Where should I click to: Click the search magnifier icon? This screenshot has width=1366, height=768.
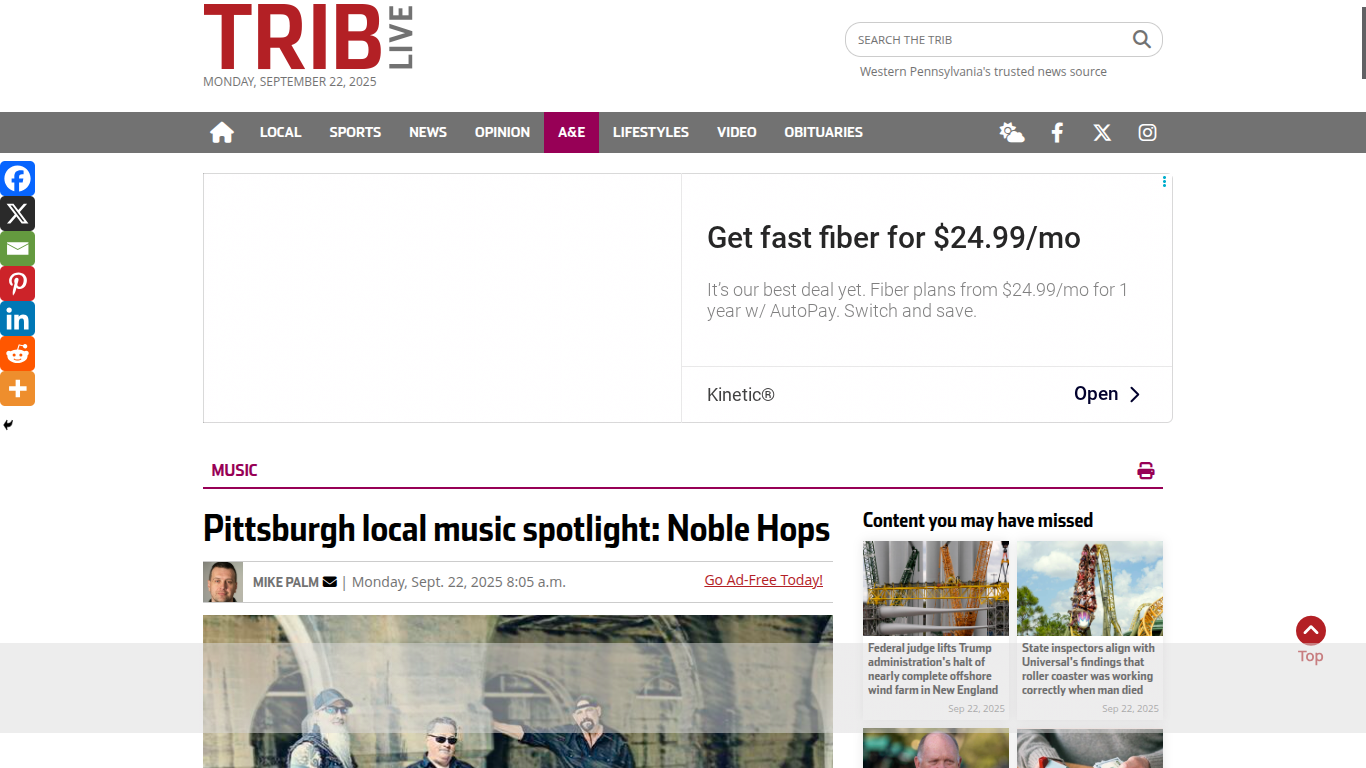pos(1142,39)
